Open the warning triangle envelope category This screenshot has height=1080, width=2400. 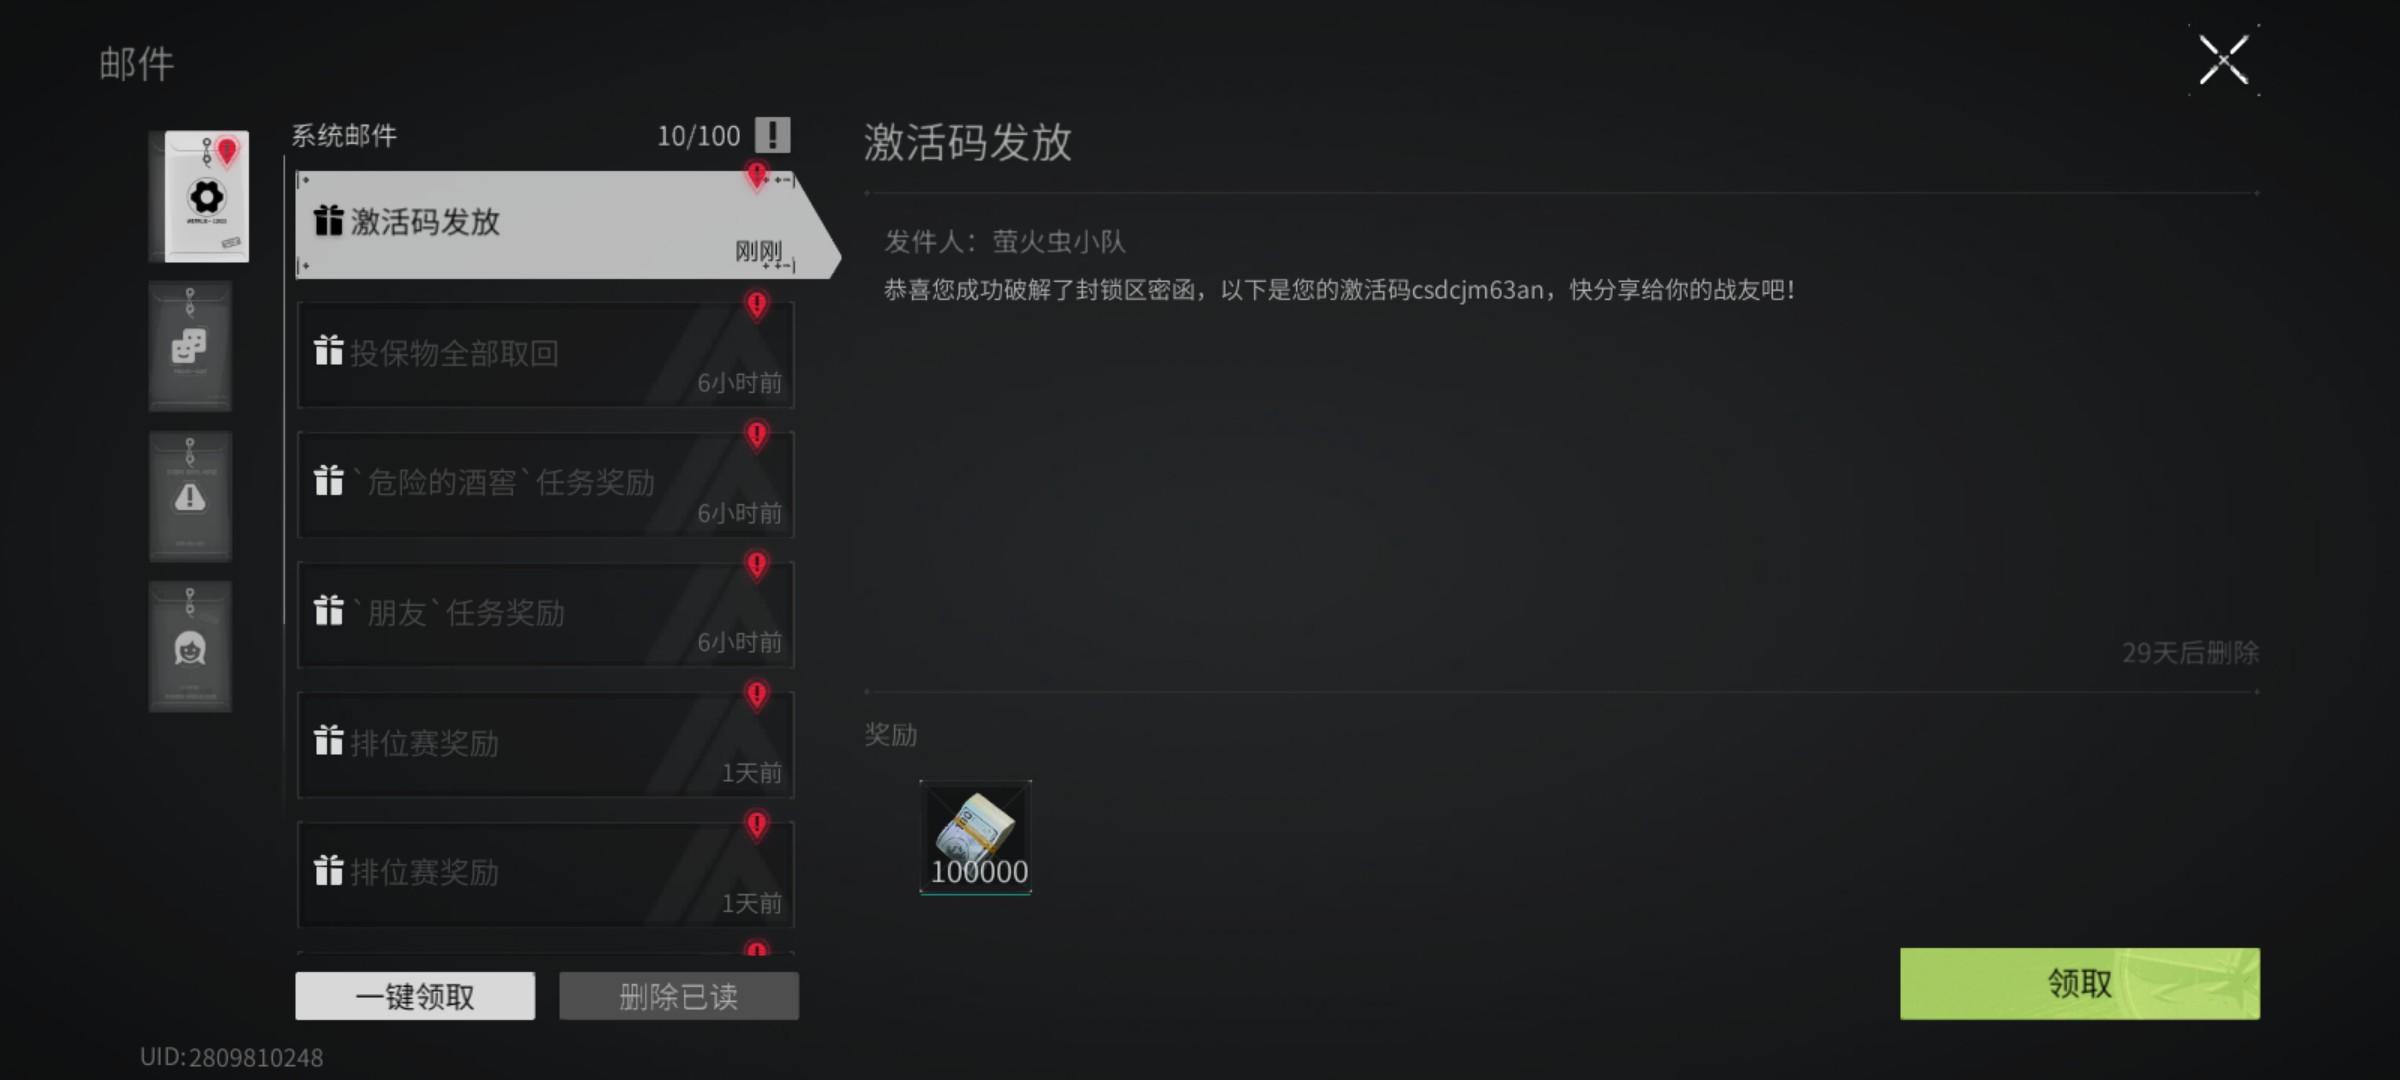click(x=190, y=496)
